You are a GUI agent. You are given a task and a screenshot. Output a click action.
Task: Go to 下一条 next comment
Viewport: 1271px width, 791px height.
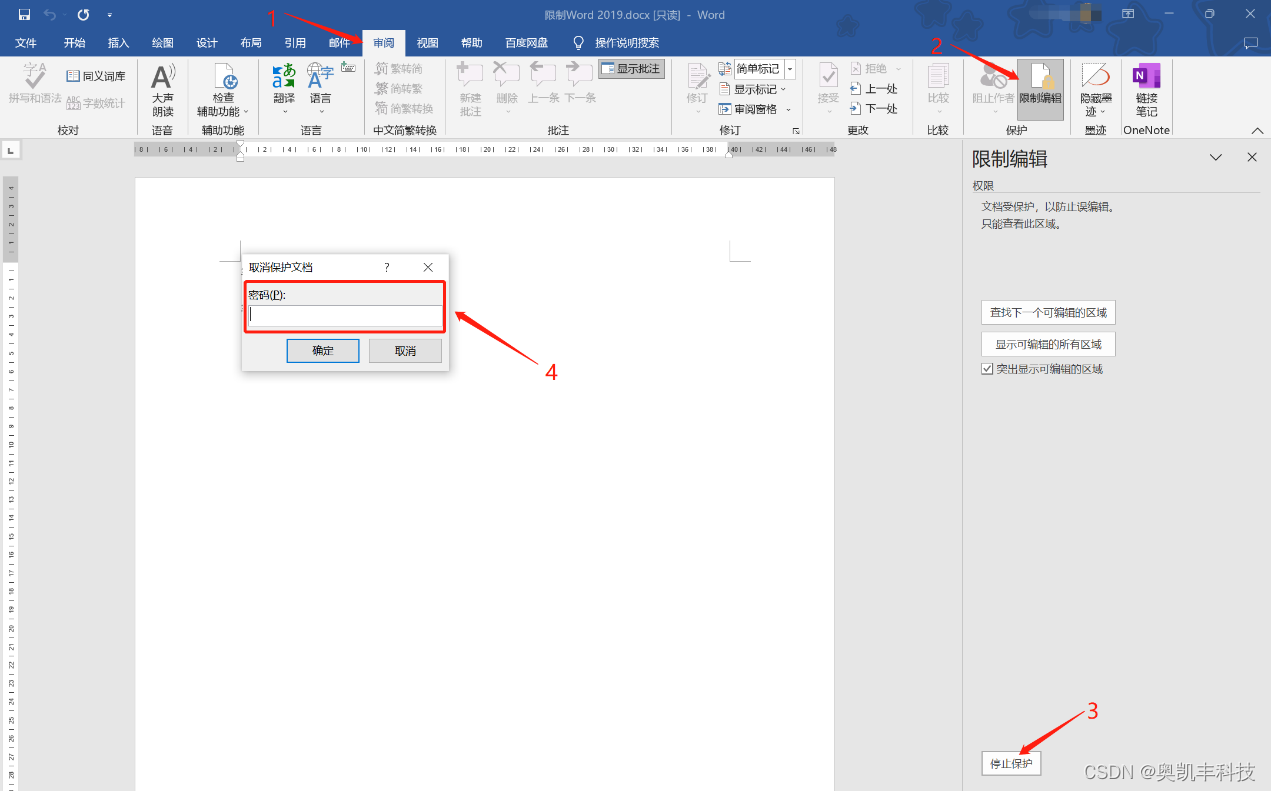580,83
